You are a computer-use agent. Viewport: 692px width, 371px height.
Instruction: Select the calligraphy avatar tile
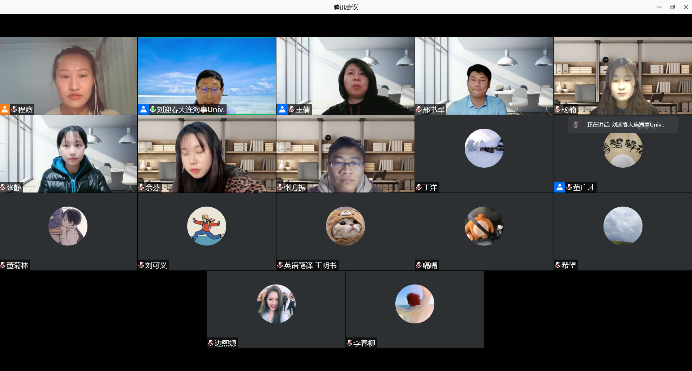pos(623,154)
